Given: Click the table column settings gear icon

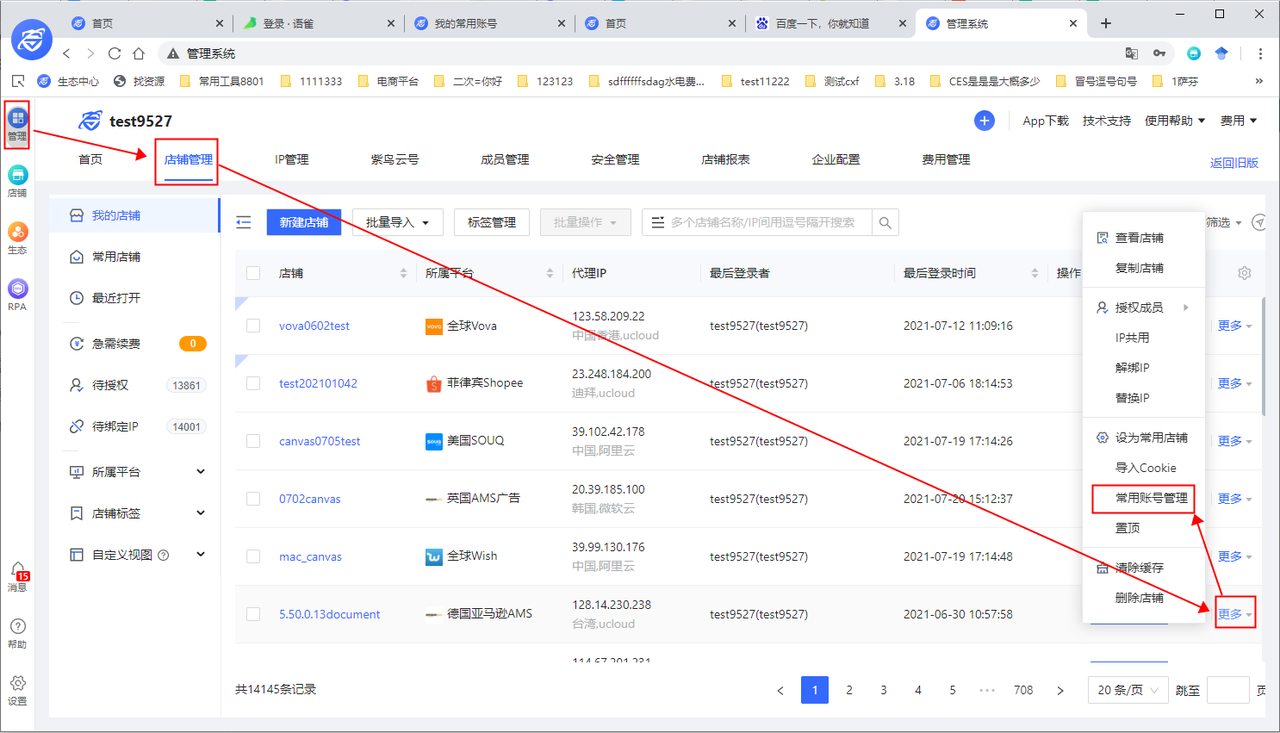Looking at the screenshot, I should click(x=1244, y=272).
